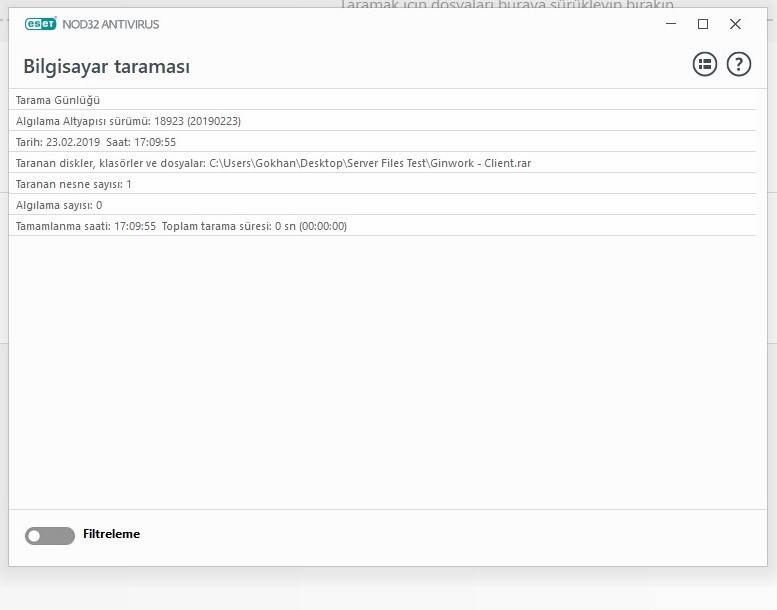Toggle the Filtreleme switch
Screen dimensions: 777x610
coord(50,536)
